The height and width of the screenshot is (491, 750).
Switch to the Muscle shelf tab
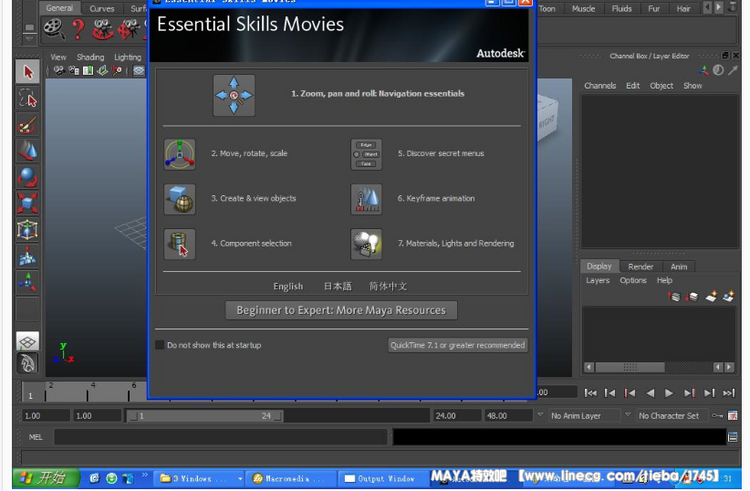tap(584, 9)
